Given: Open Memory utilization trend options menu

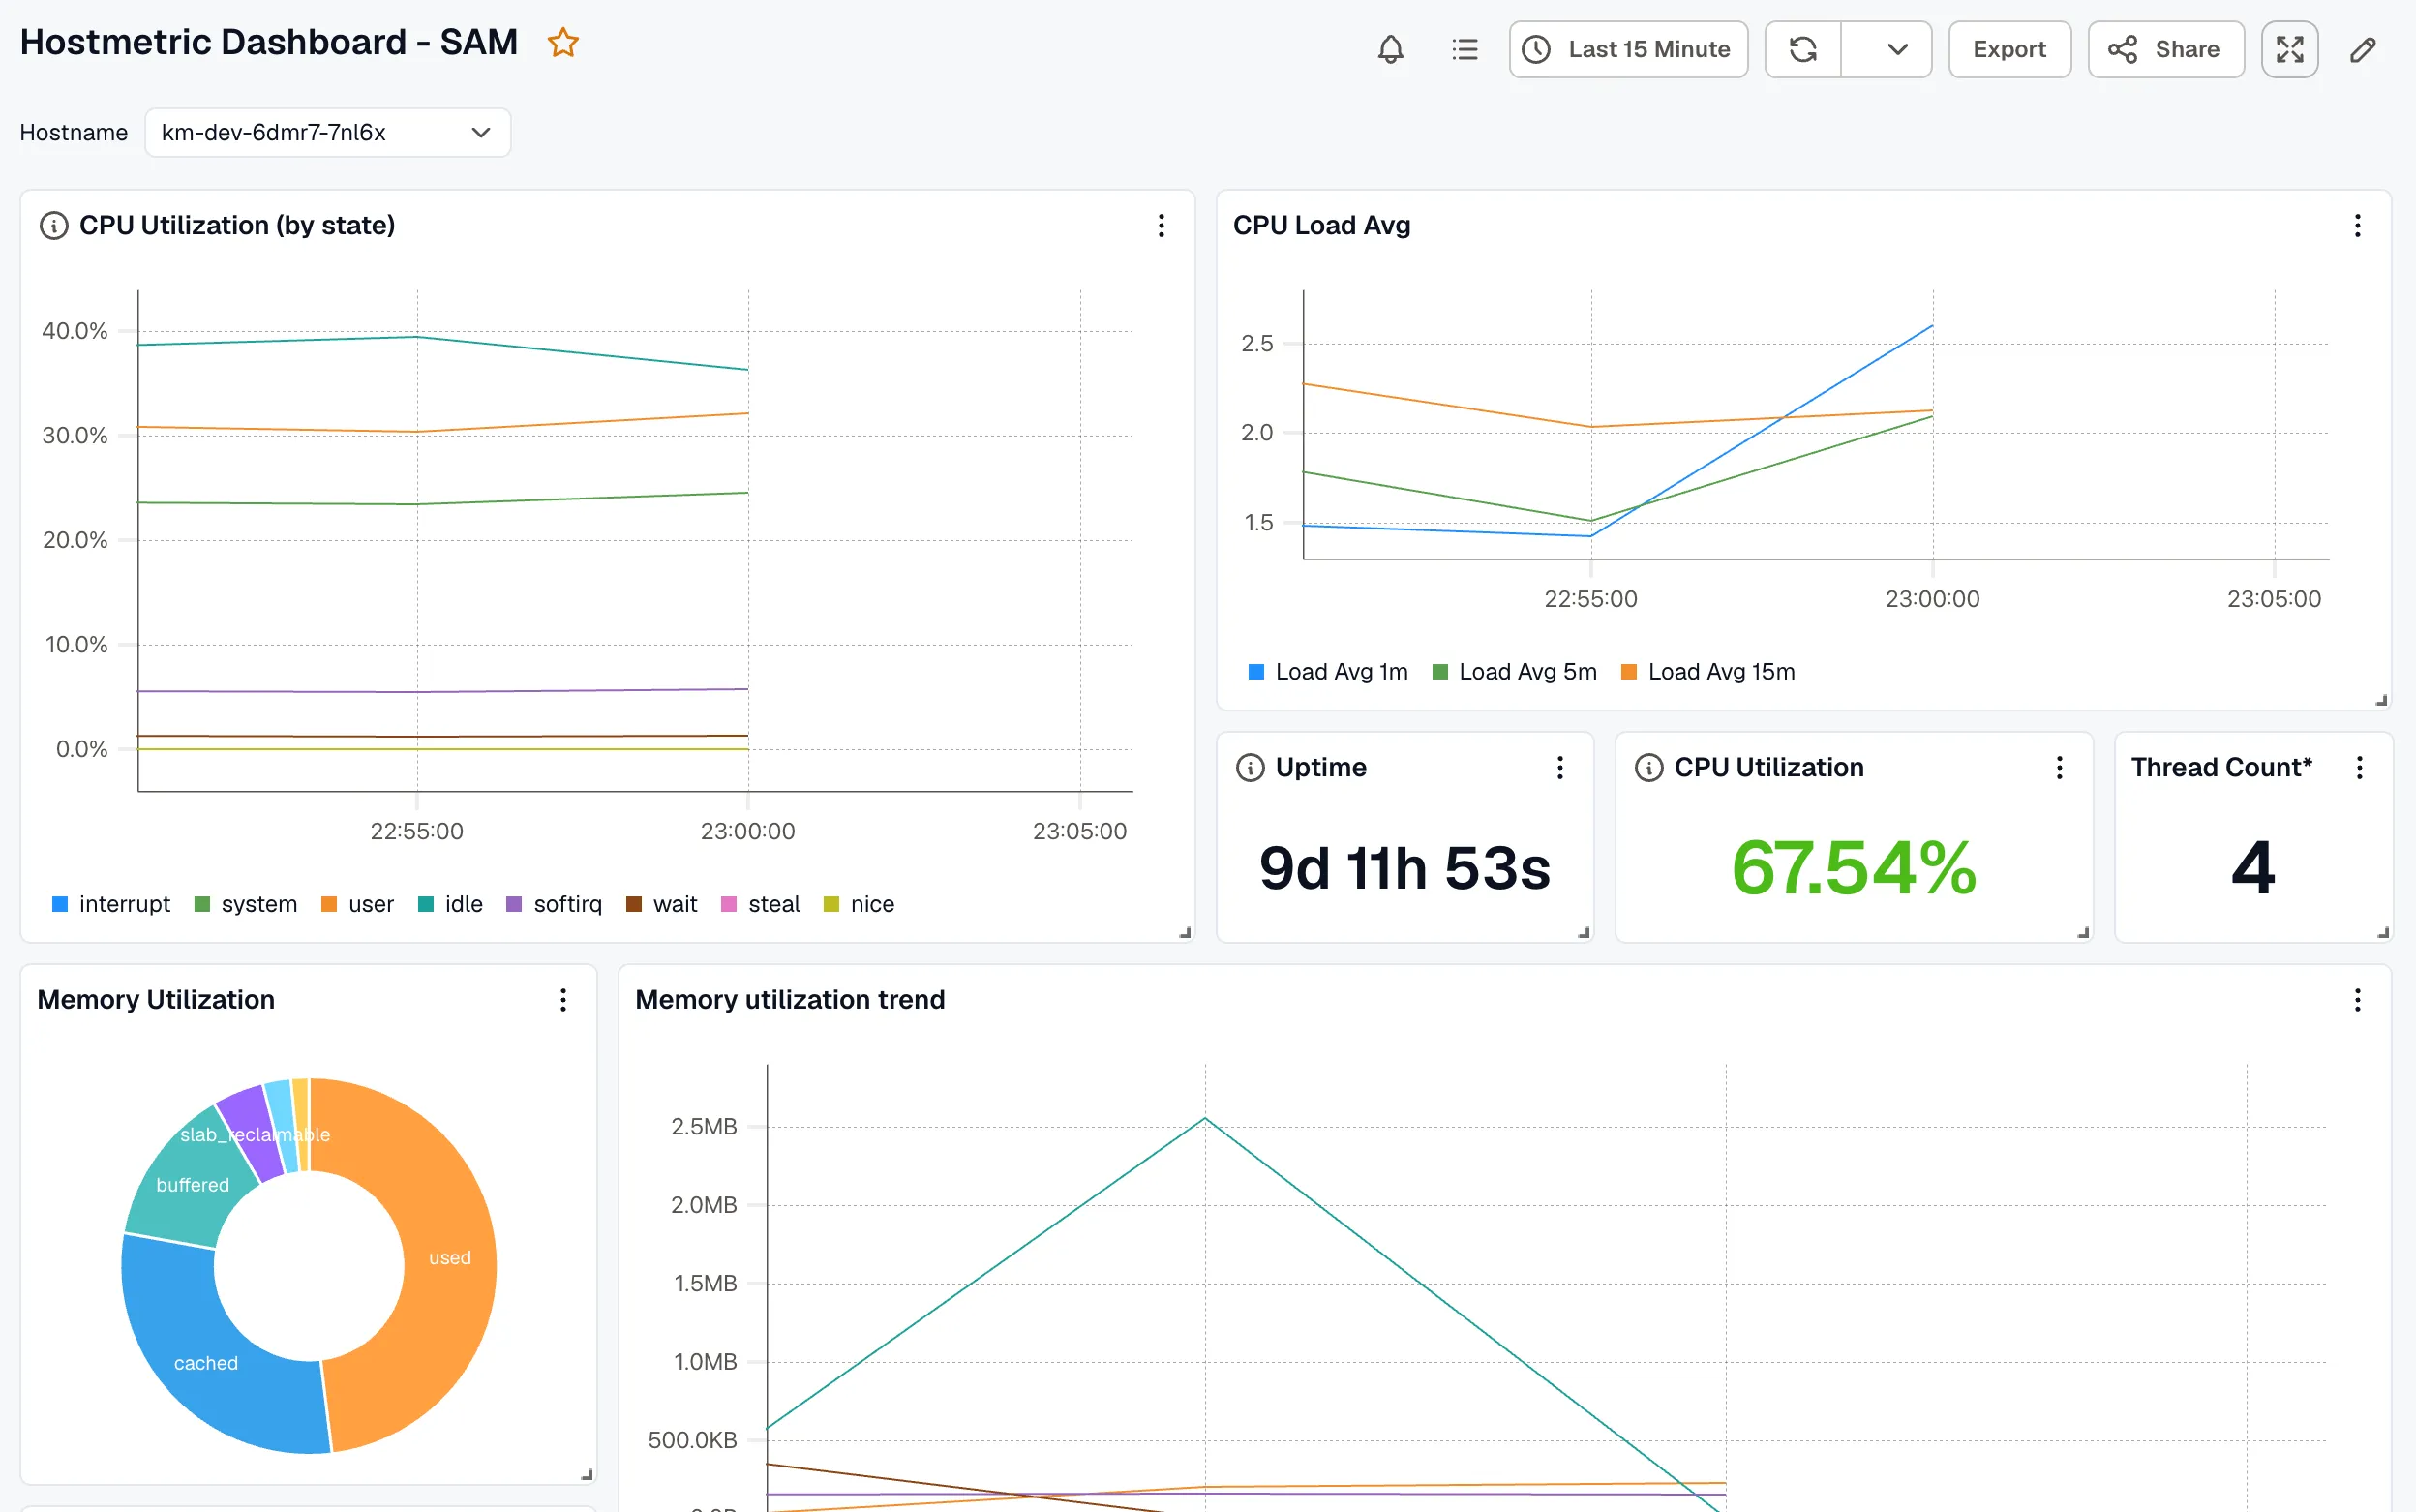Looking at the screenshot, I should coord(2357,1000).
